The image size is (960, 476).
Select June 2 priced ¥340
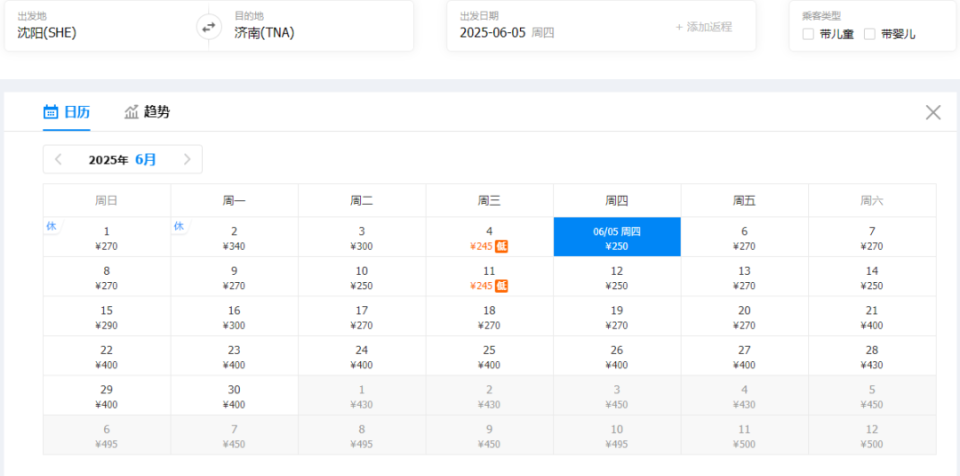coord(234,237)
